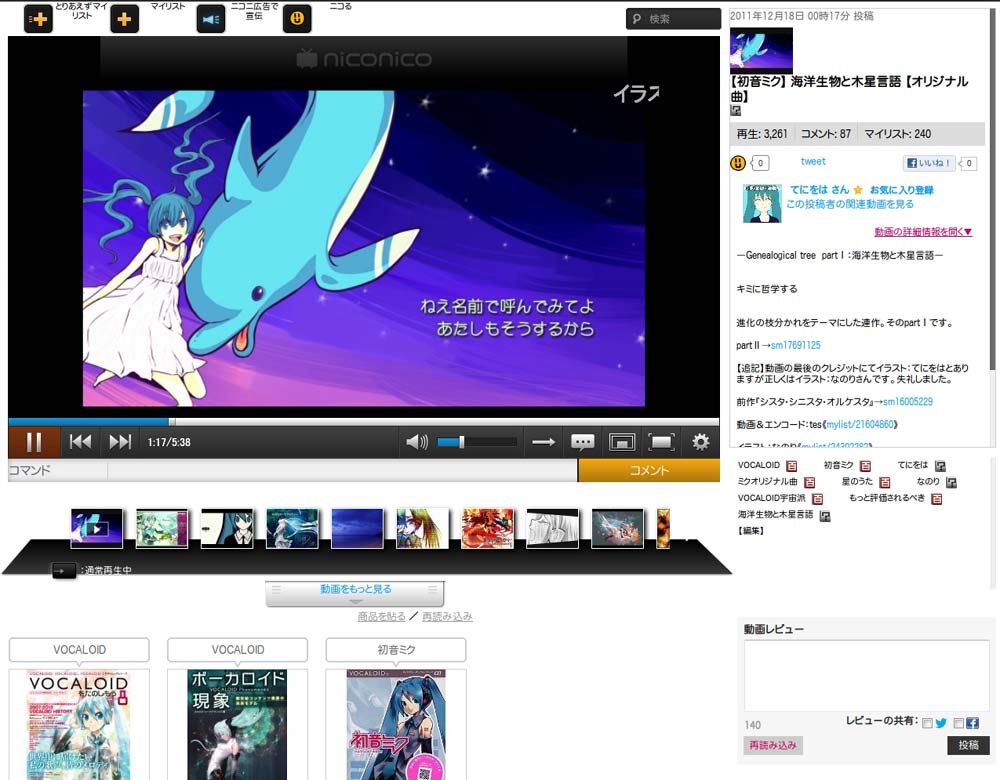Click the もっと評価されるべき tag link
The image size is (1000, 780).
886,498
